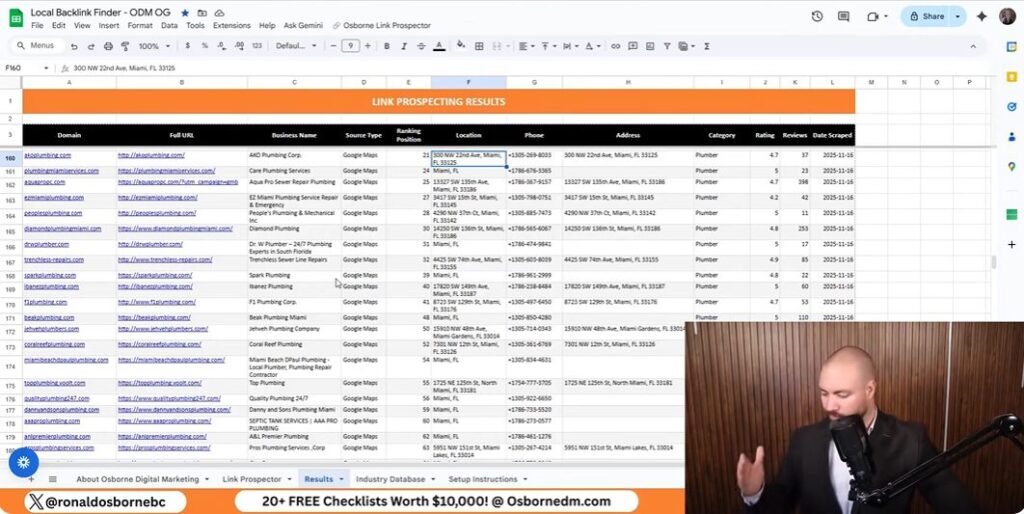1024x514 pixels.
Task: Select the paint format roller
Action: pyautogui.click(x=125, y=46)
